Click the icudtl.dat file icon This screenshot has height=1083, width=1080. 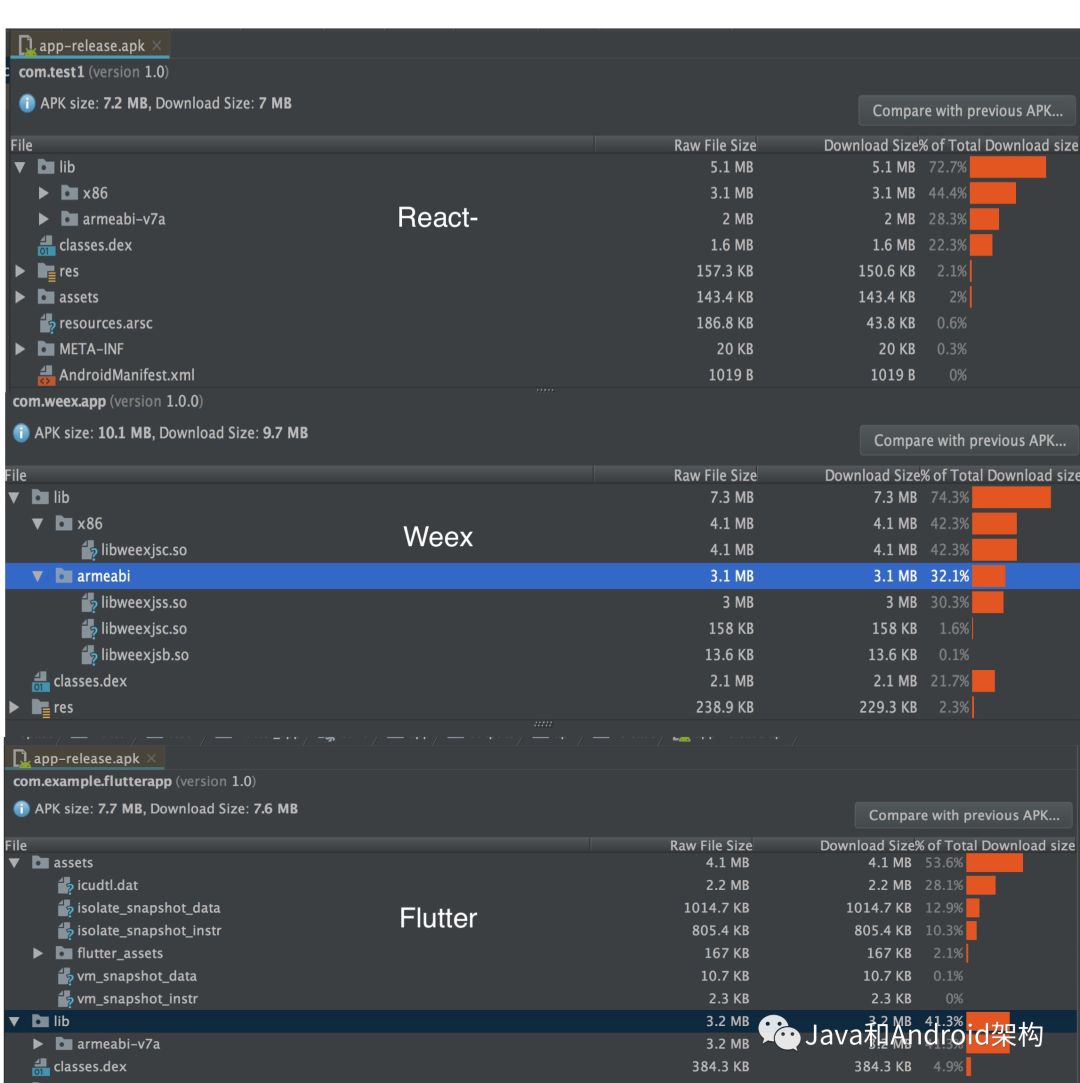tap(66, 885)
